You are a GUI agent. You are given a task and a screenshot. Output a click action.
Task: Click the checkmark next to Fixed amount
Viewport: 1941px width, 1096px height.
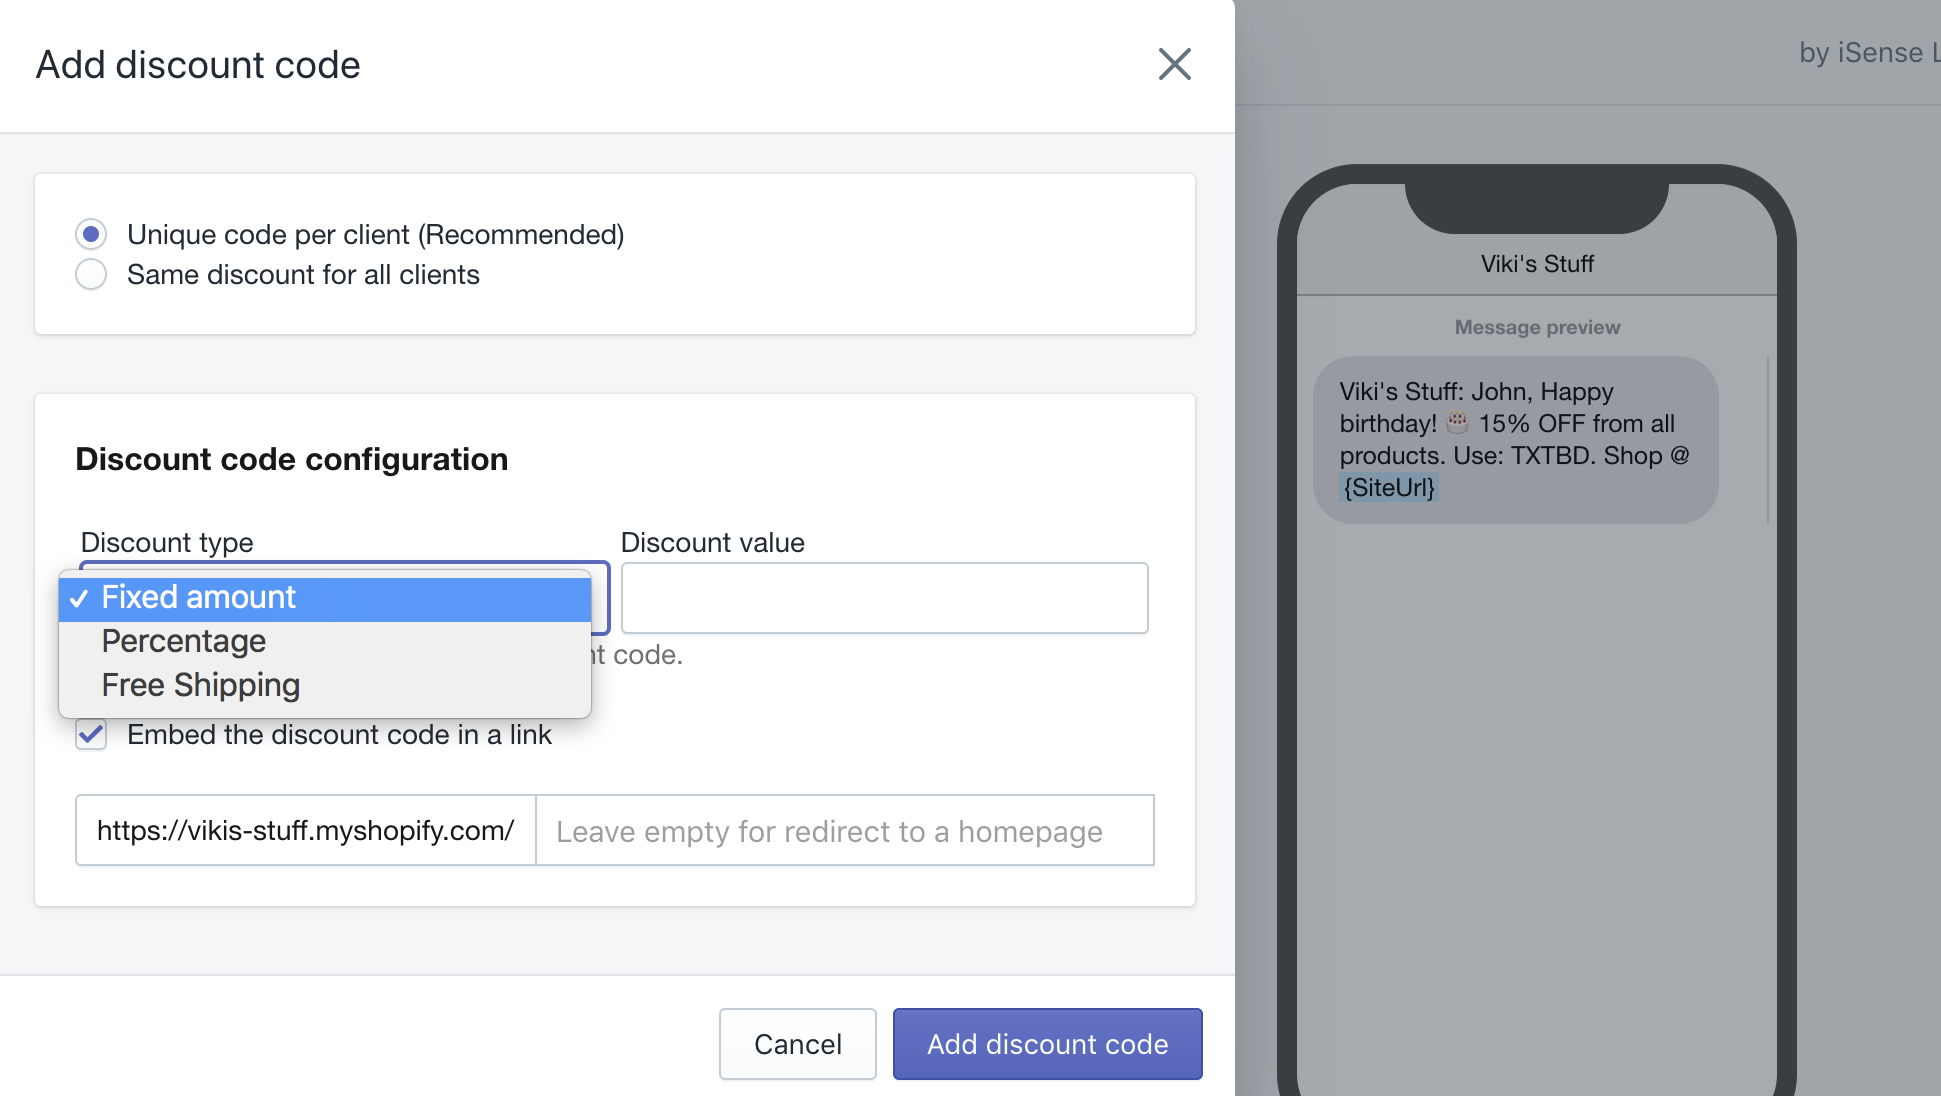click(x=79, y=598)
